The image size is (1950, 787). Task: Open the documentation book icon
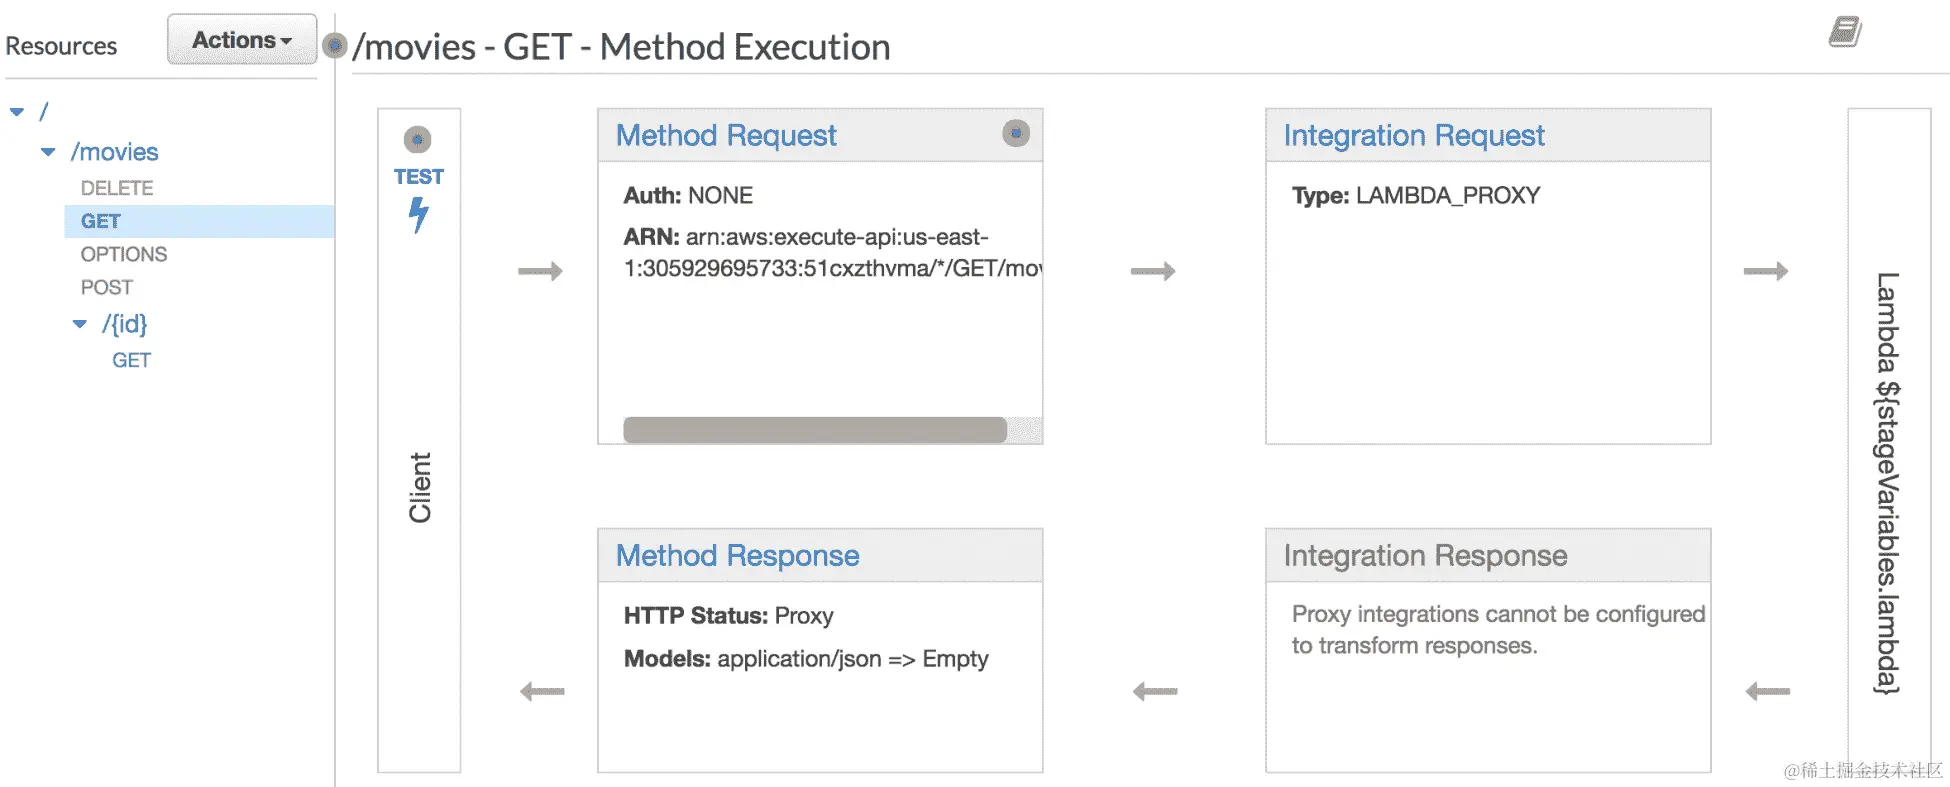[x=1845, y=32]
